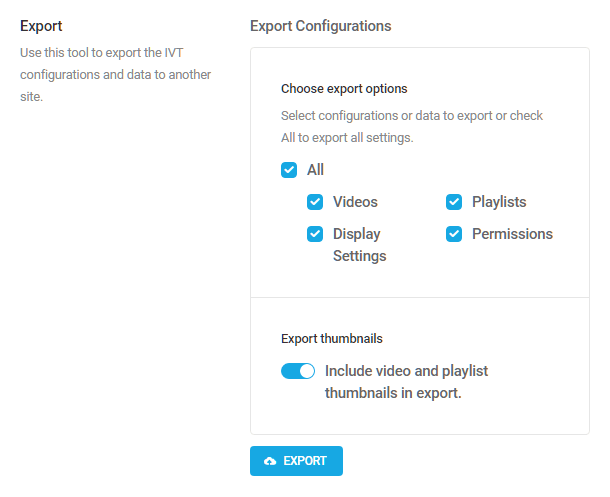Disable the Export thumbnails switch
Viewport: 610px width, 497px height.
[x=298, y=371]
